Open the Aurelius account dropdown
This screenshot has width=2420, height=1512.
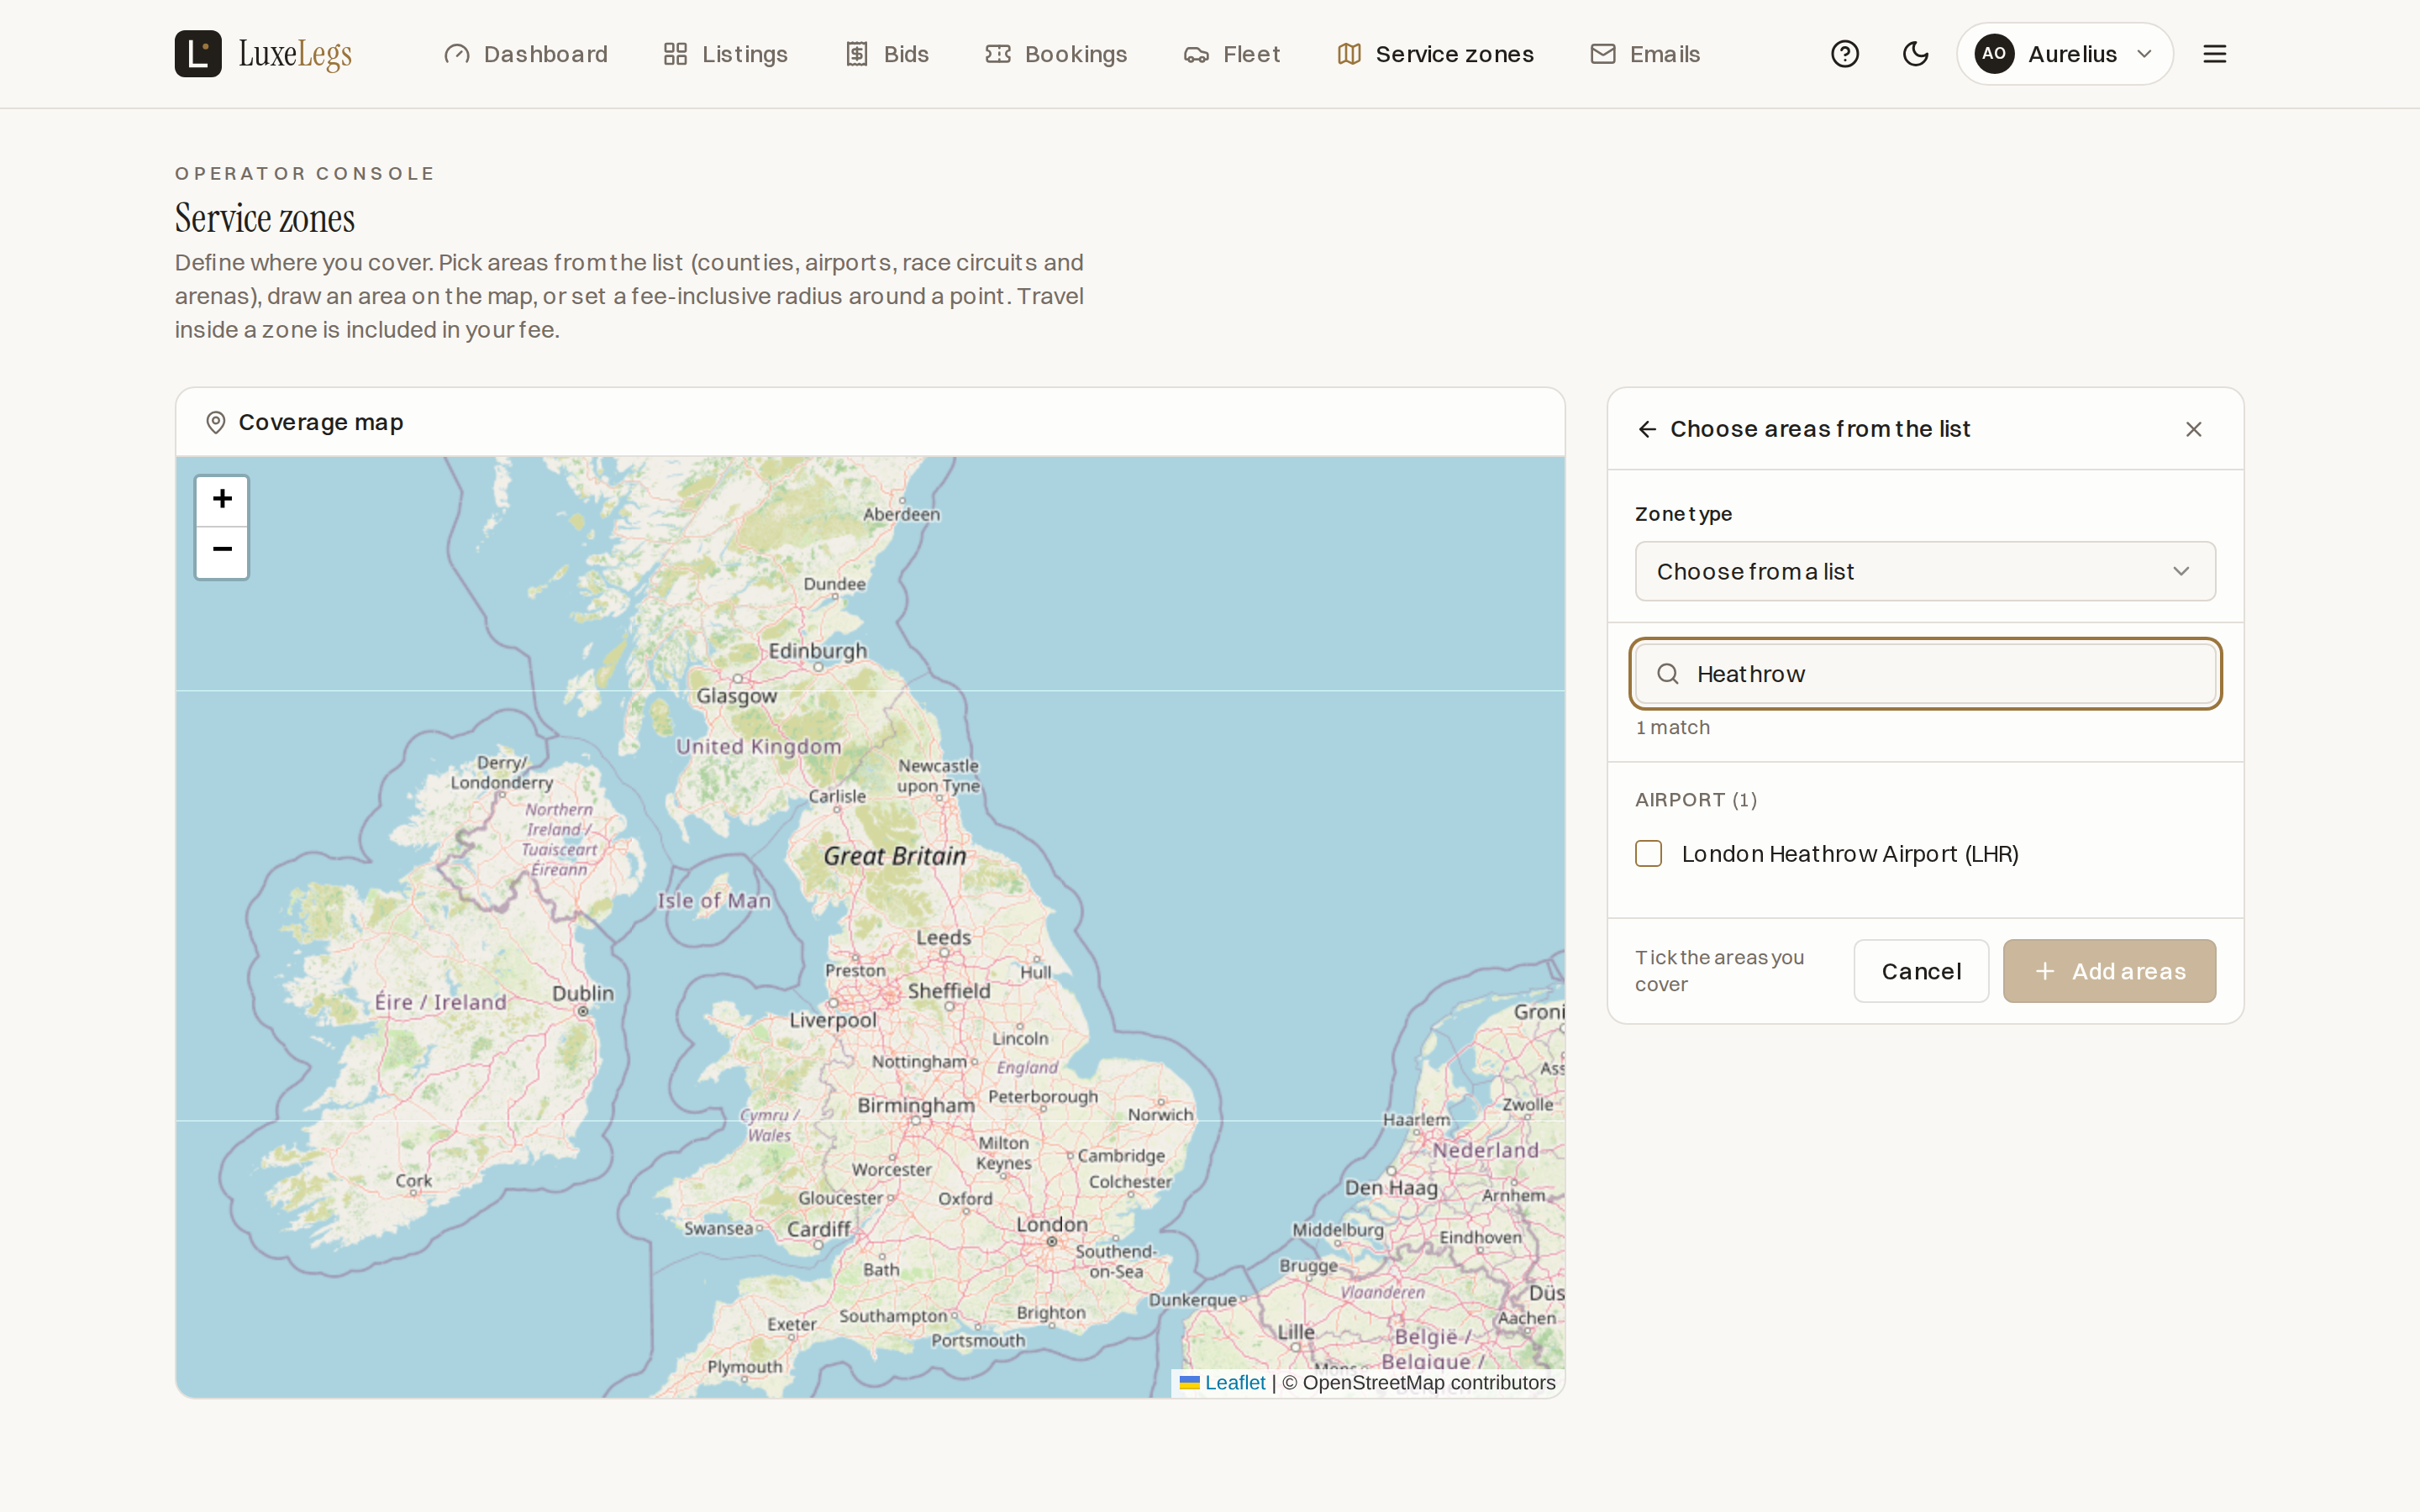2065,54
